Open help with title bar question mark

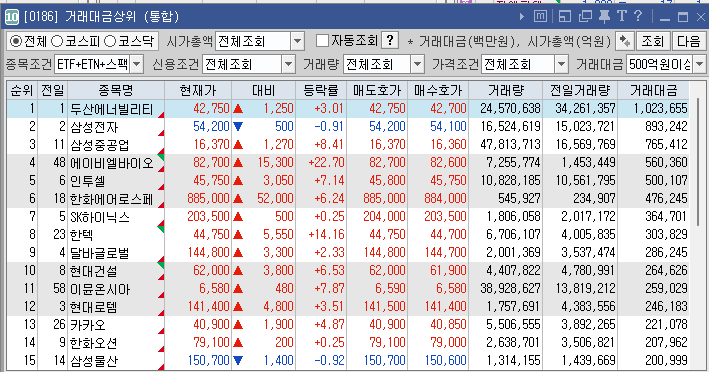tap(638, 16)
